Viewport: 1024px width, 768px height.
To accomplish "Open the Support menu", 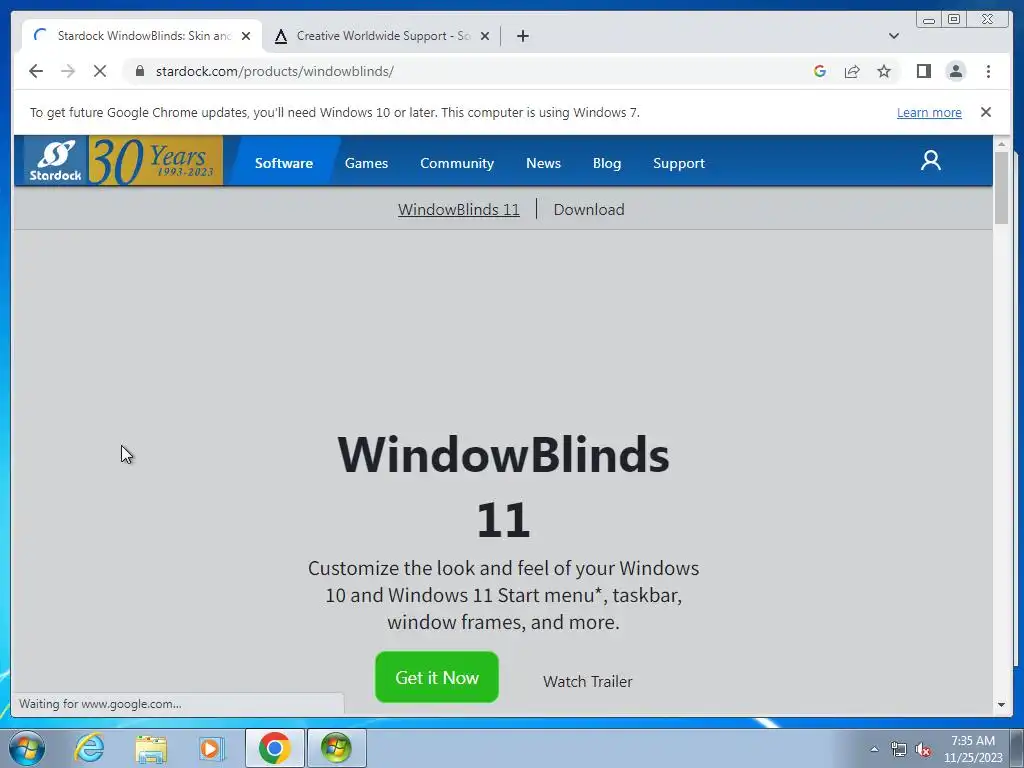I will 679,163.
